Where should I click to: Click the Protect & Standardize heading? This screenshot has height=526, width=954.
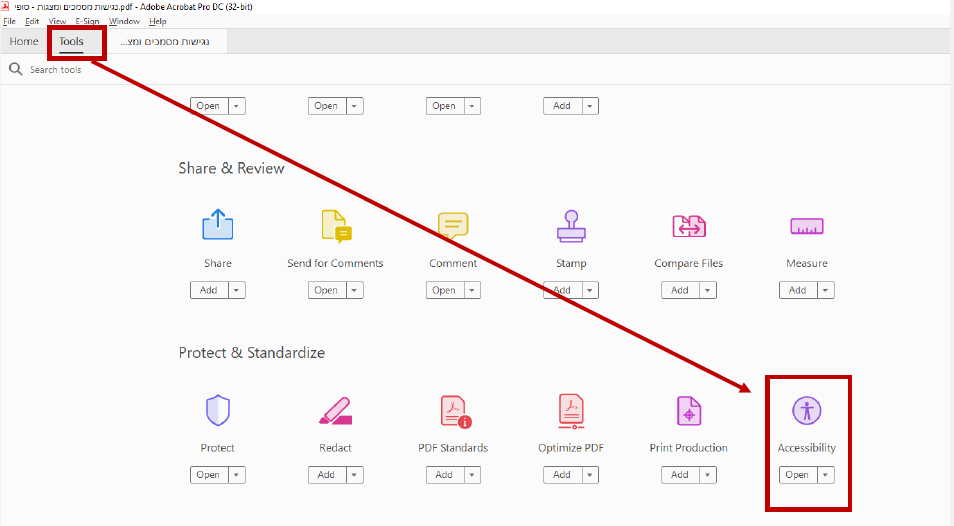(x=251, y=353)
